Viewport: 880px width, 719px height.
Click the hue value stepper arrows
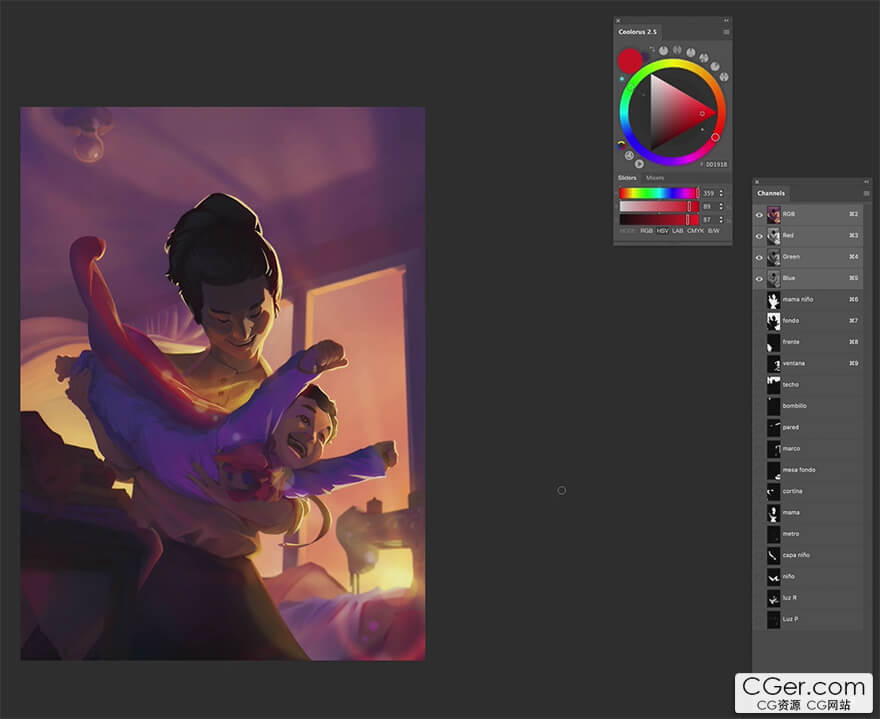point(721,193)
